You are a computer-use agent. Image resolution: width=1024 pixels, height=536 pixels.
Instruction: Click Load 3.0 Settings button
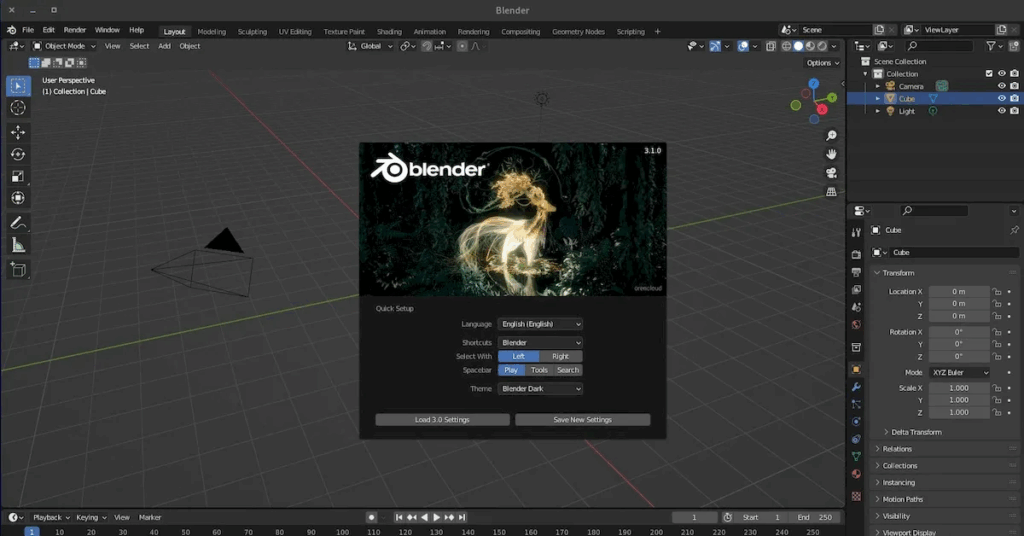tap(442, 420)
